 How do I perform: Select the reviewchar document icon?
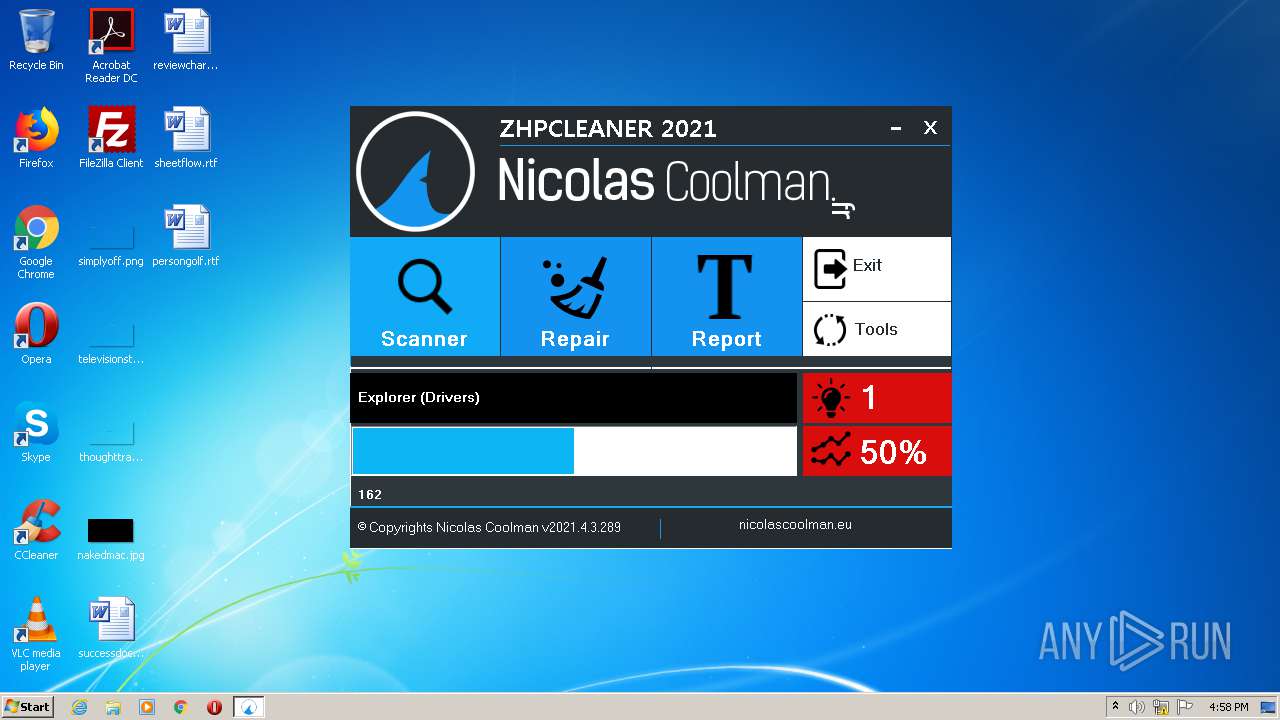coord(186,40)
